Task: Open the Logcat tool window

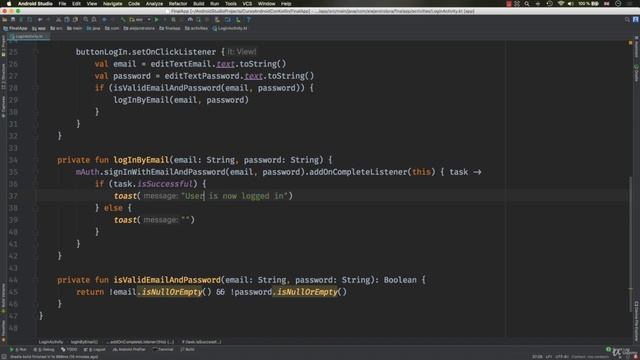Action: pyautogui.click(x=95, y=350)
